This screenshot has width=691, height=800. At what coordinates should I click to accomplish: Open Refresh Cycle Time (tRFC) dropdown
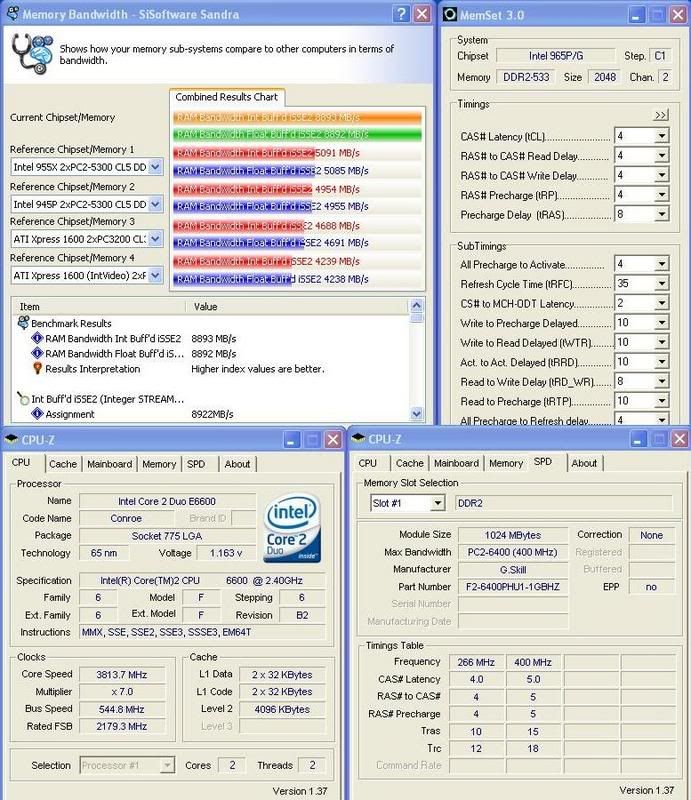[x=661, y=283]
